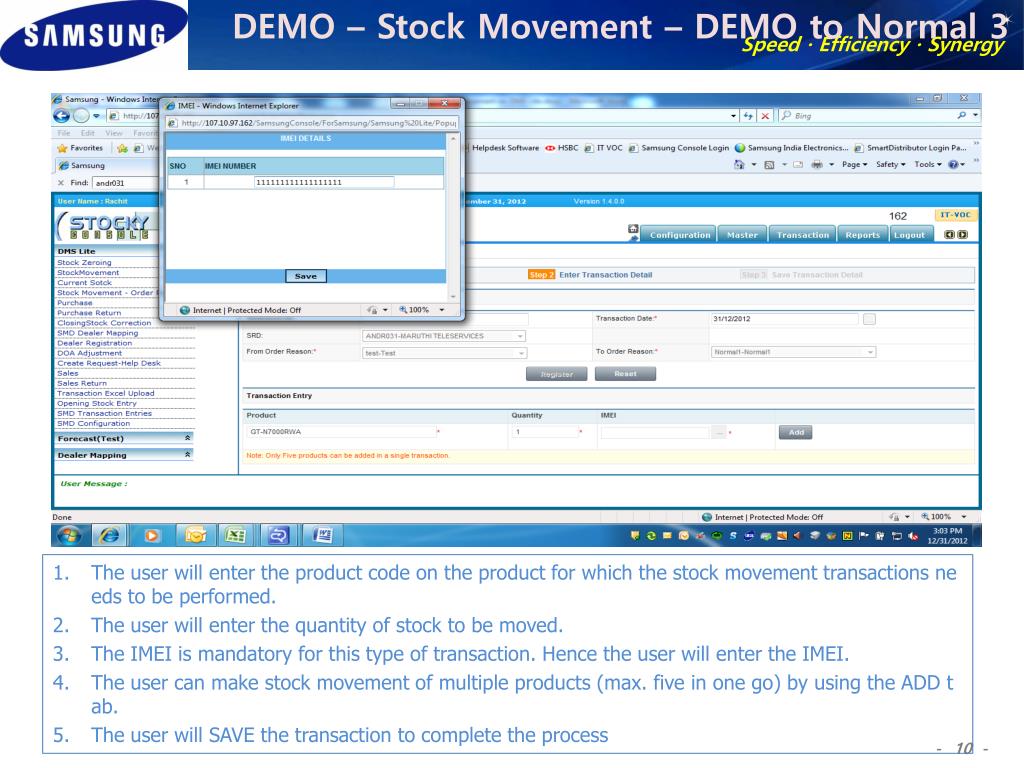Open Create Request-Help Desk link

[108, 363]
